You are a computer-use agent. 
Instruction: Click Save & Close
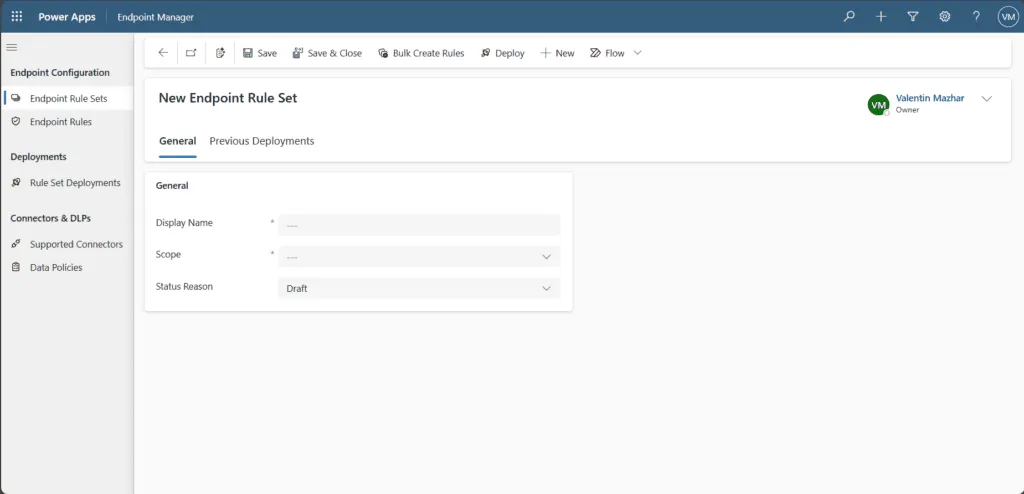[x=327, y=53]
